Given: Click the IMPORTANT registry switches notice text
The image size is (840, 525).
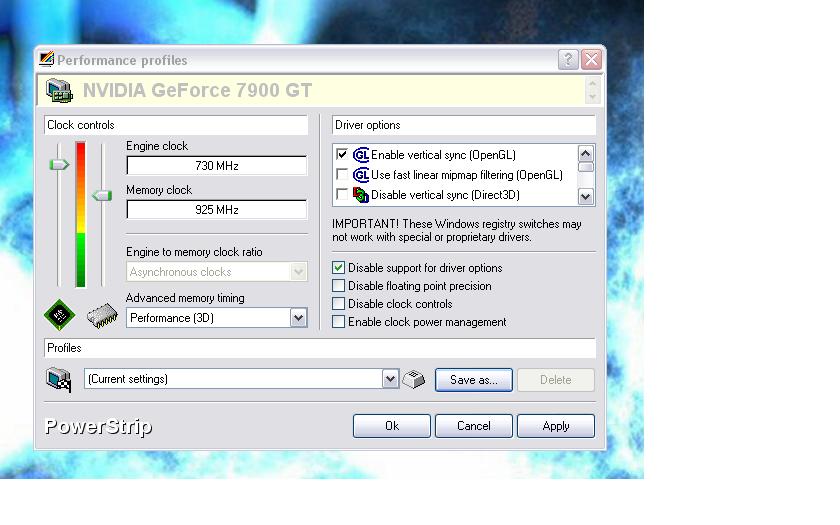Looking at the screenshot, I should tap(456, 230).
